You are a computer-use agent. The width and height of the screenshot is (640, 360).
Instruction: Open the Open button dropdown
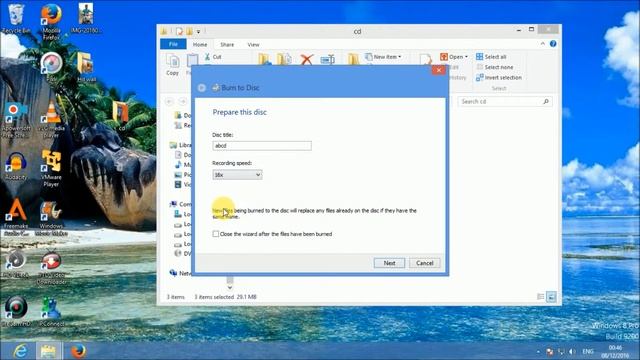click(467, 57)
